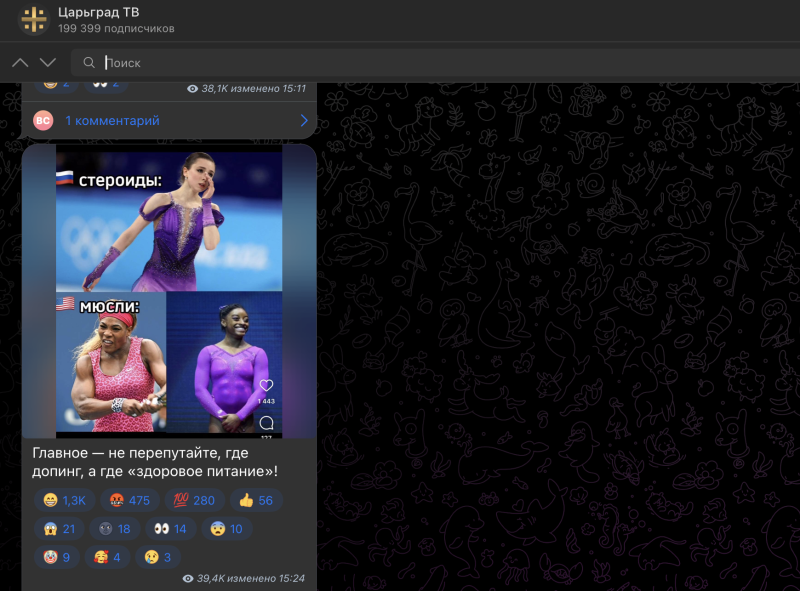
Task: Click the clown face reaction with 9
Action: coord(56,557)
